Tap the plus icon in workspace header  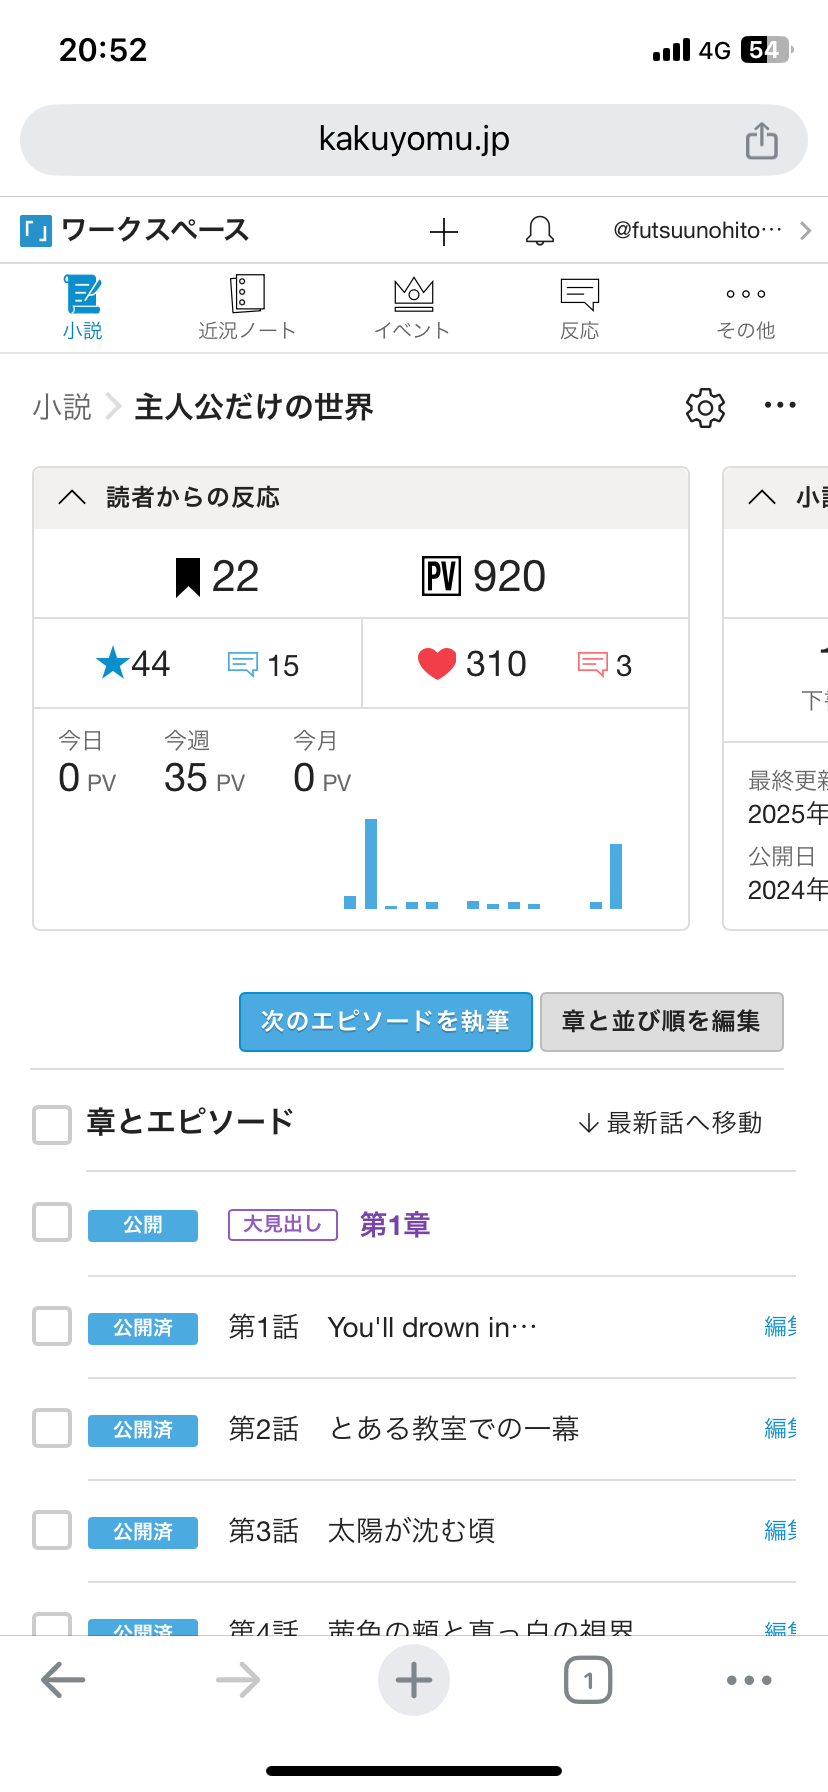444,232
